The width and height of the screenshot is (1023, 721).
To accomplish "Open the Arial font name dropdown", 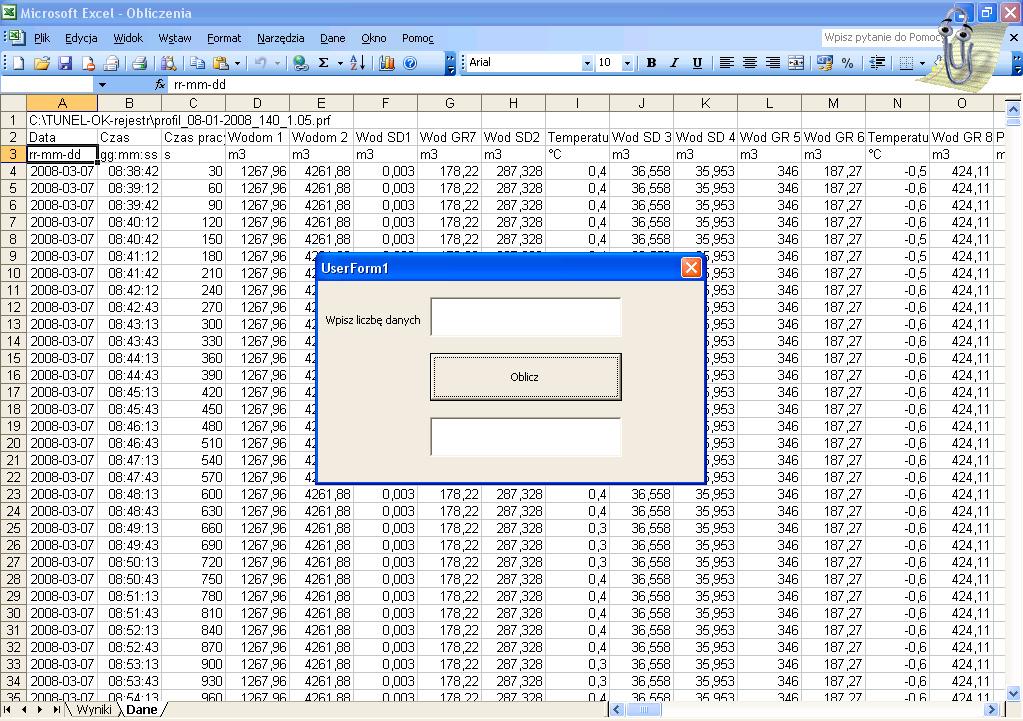I will click(587, 63).
